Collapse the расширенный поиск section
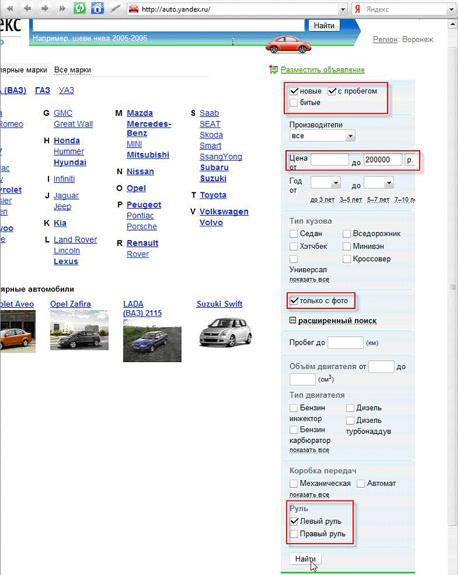The height and width of the screenshot is (575, 458). (x=292, y=321)
